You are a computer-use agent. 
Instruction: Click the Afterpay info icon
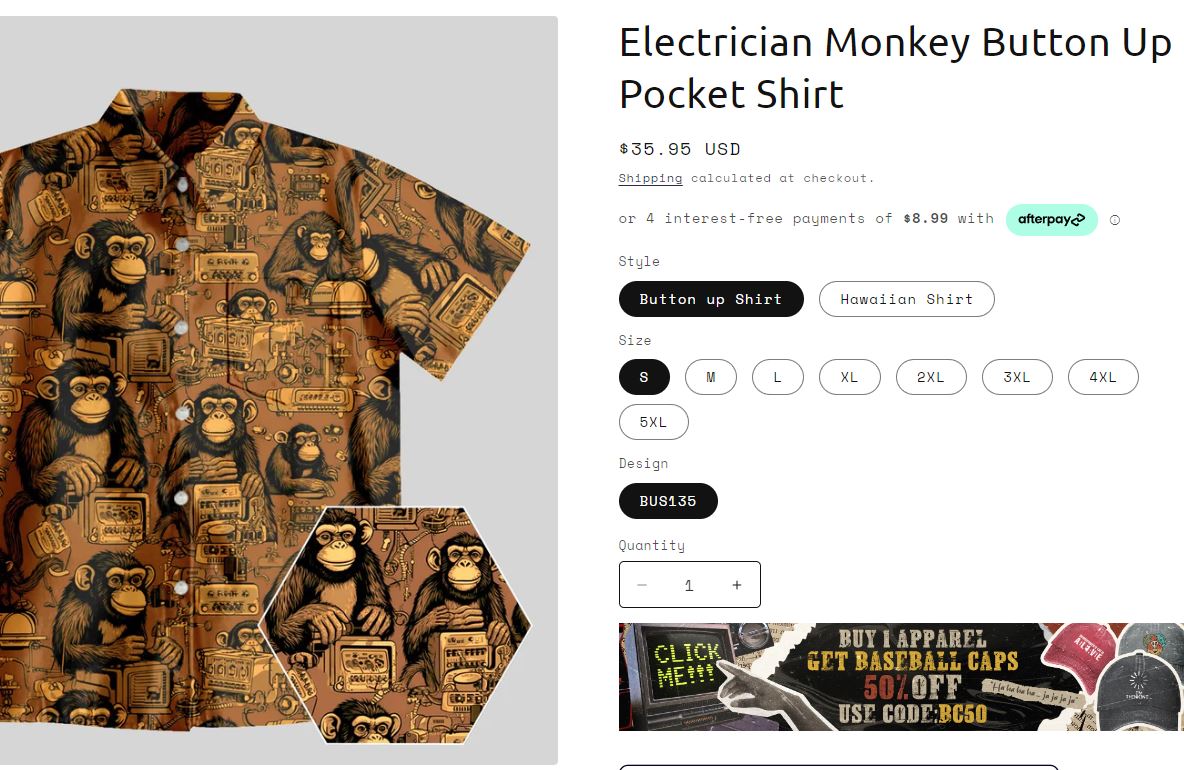click(x=1115, y=220)
